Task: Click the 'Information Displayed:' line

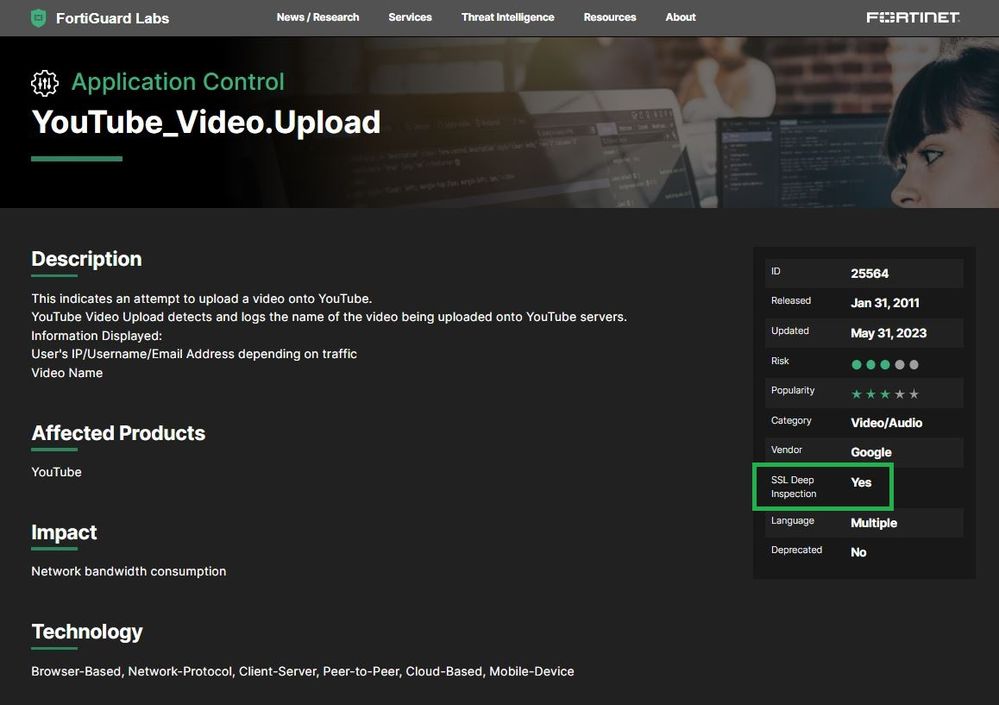Action: [97, 336]
